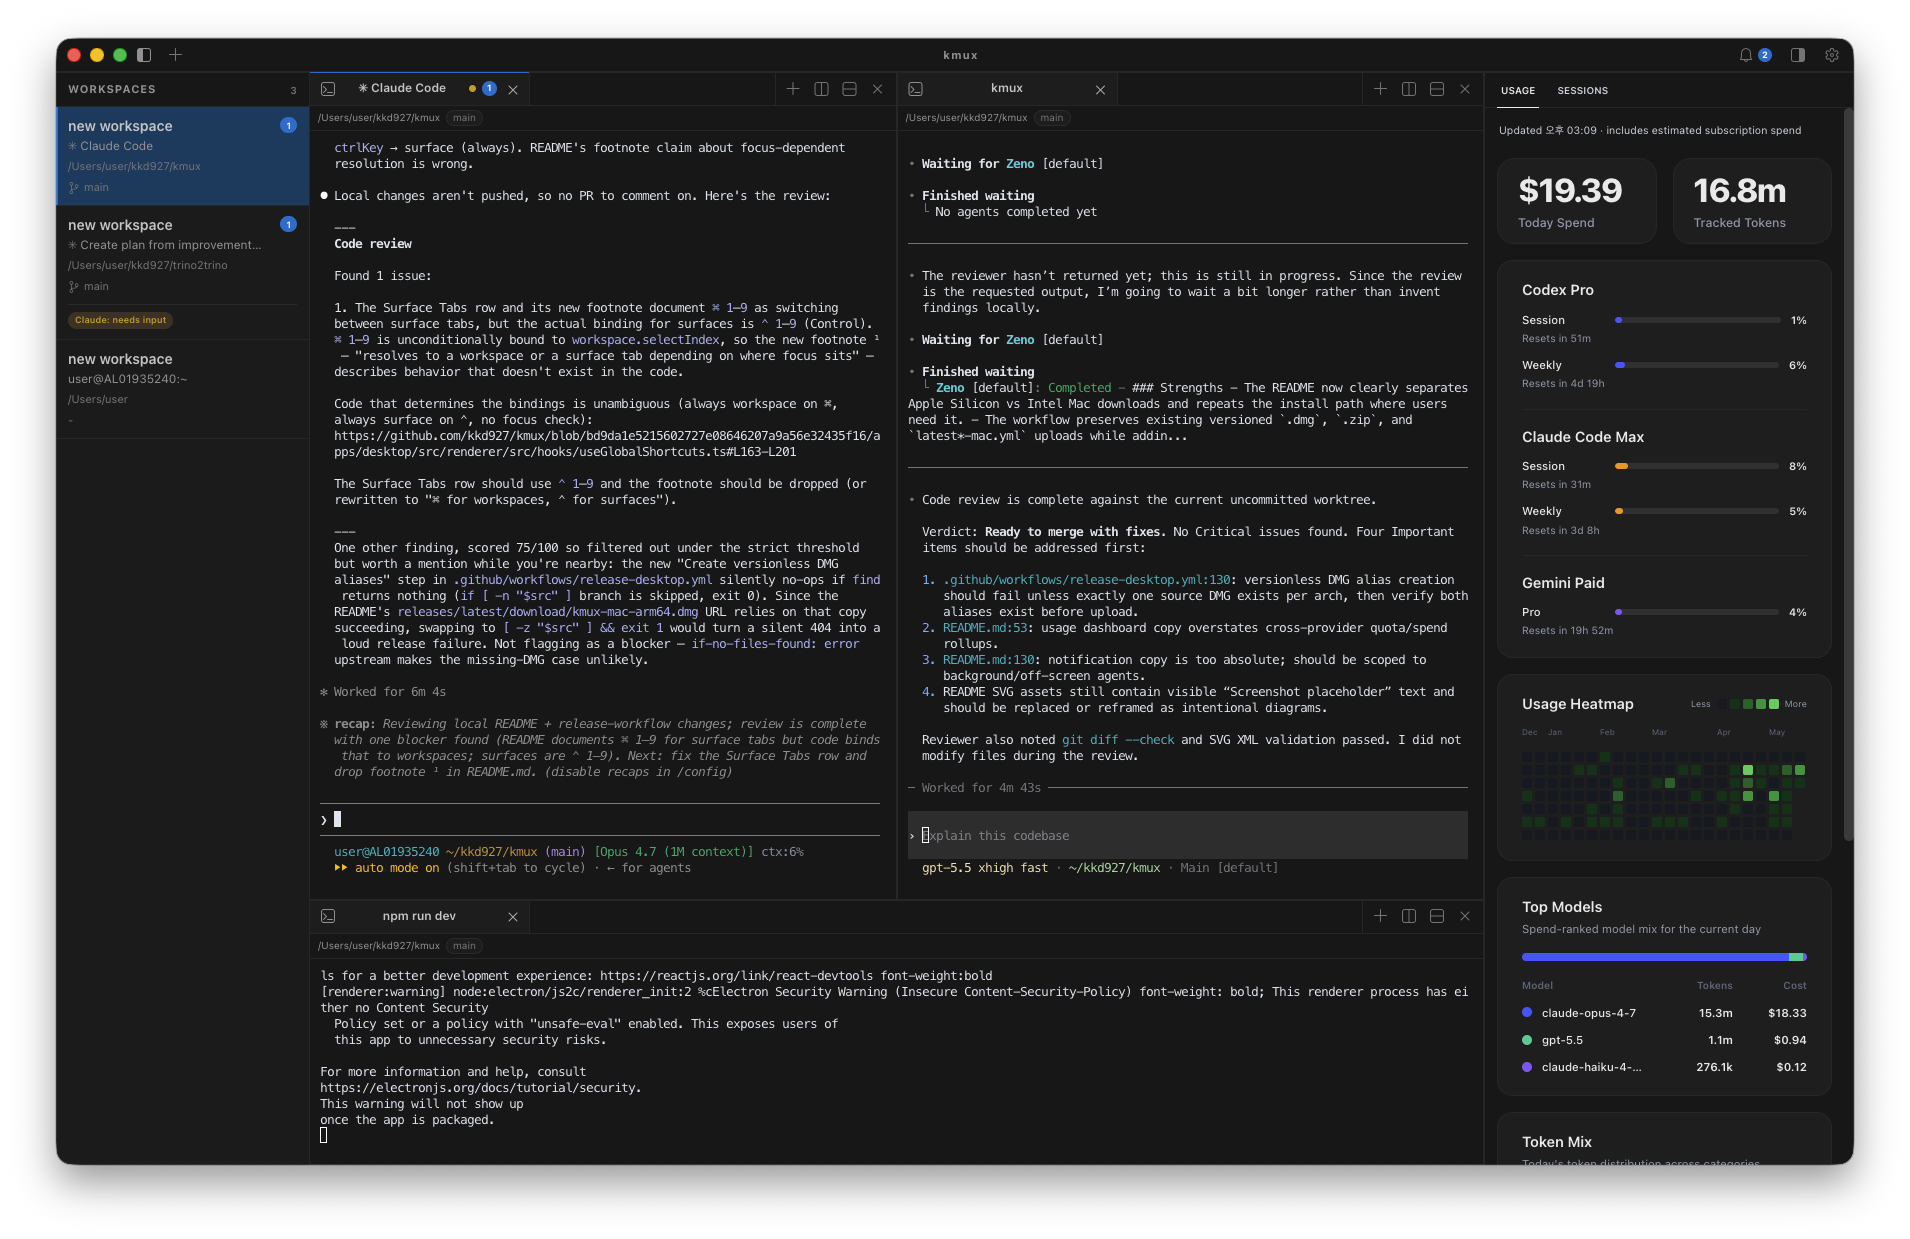
Task: Click the Usage Heatmap grid
Action: tap(1663, 795)
